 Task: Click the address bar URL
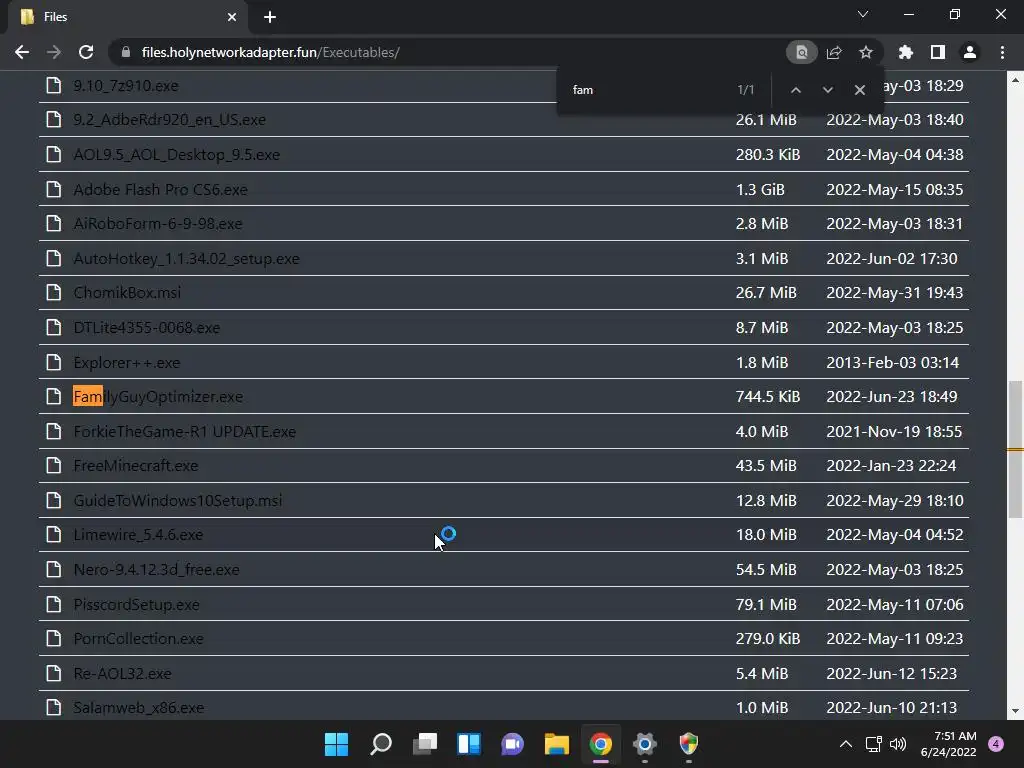coord(270,52)
